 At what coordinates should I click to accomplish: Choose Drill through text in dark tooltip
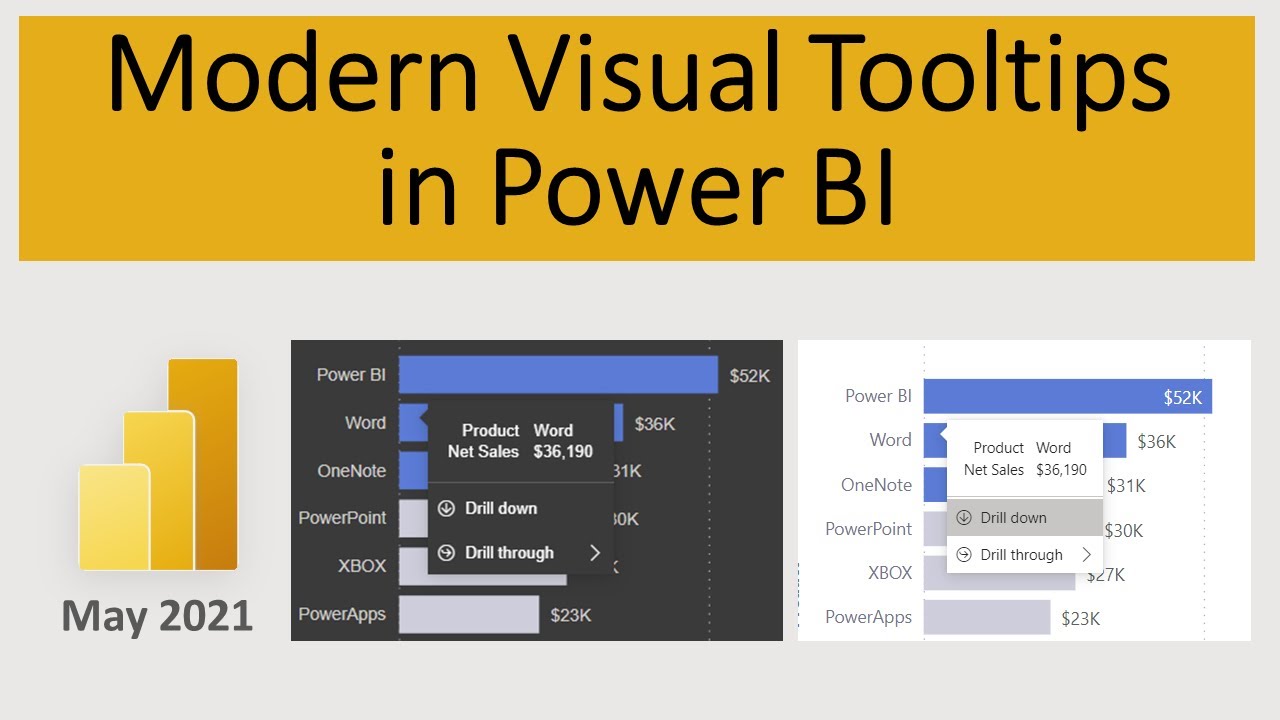[x=509, y=553]
